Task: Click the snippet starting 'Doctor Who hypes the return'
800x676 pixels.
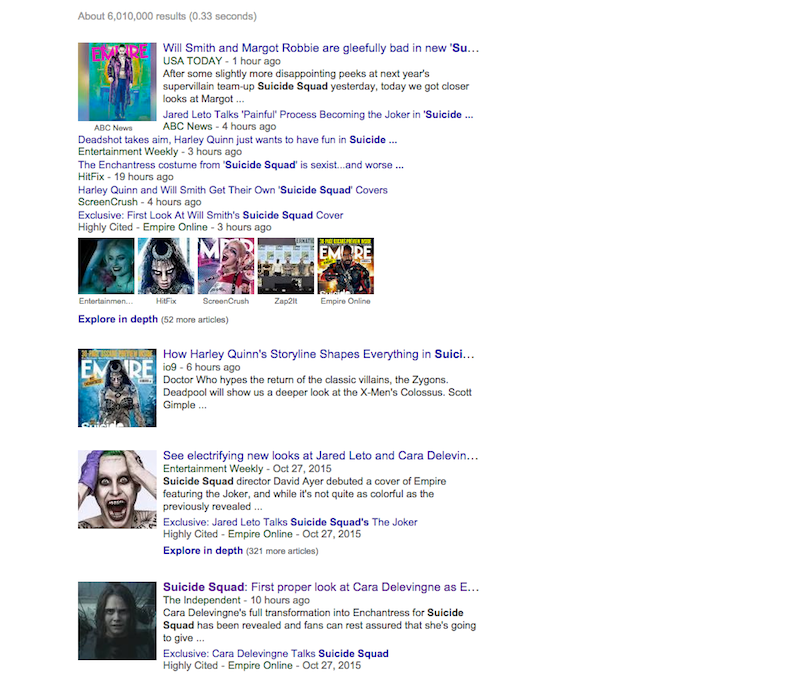Action: 317,392
